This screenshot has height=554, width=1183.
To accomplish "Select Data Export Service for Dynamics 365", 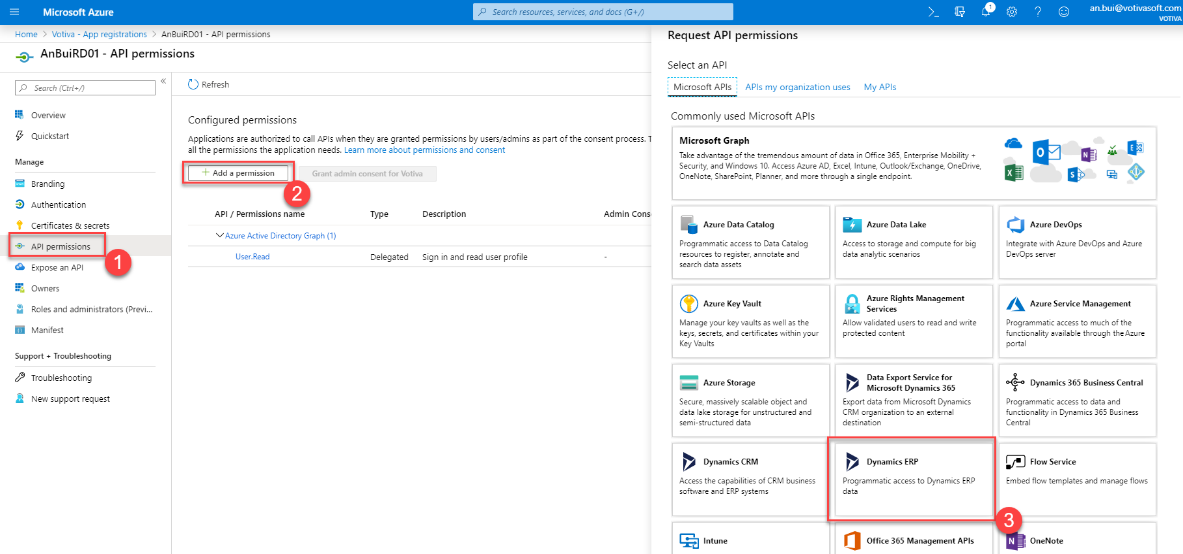I will 914,399.
